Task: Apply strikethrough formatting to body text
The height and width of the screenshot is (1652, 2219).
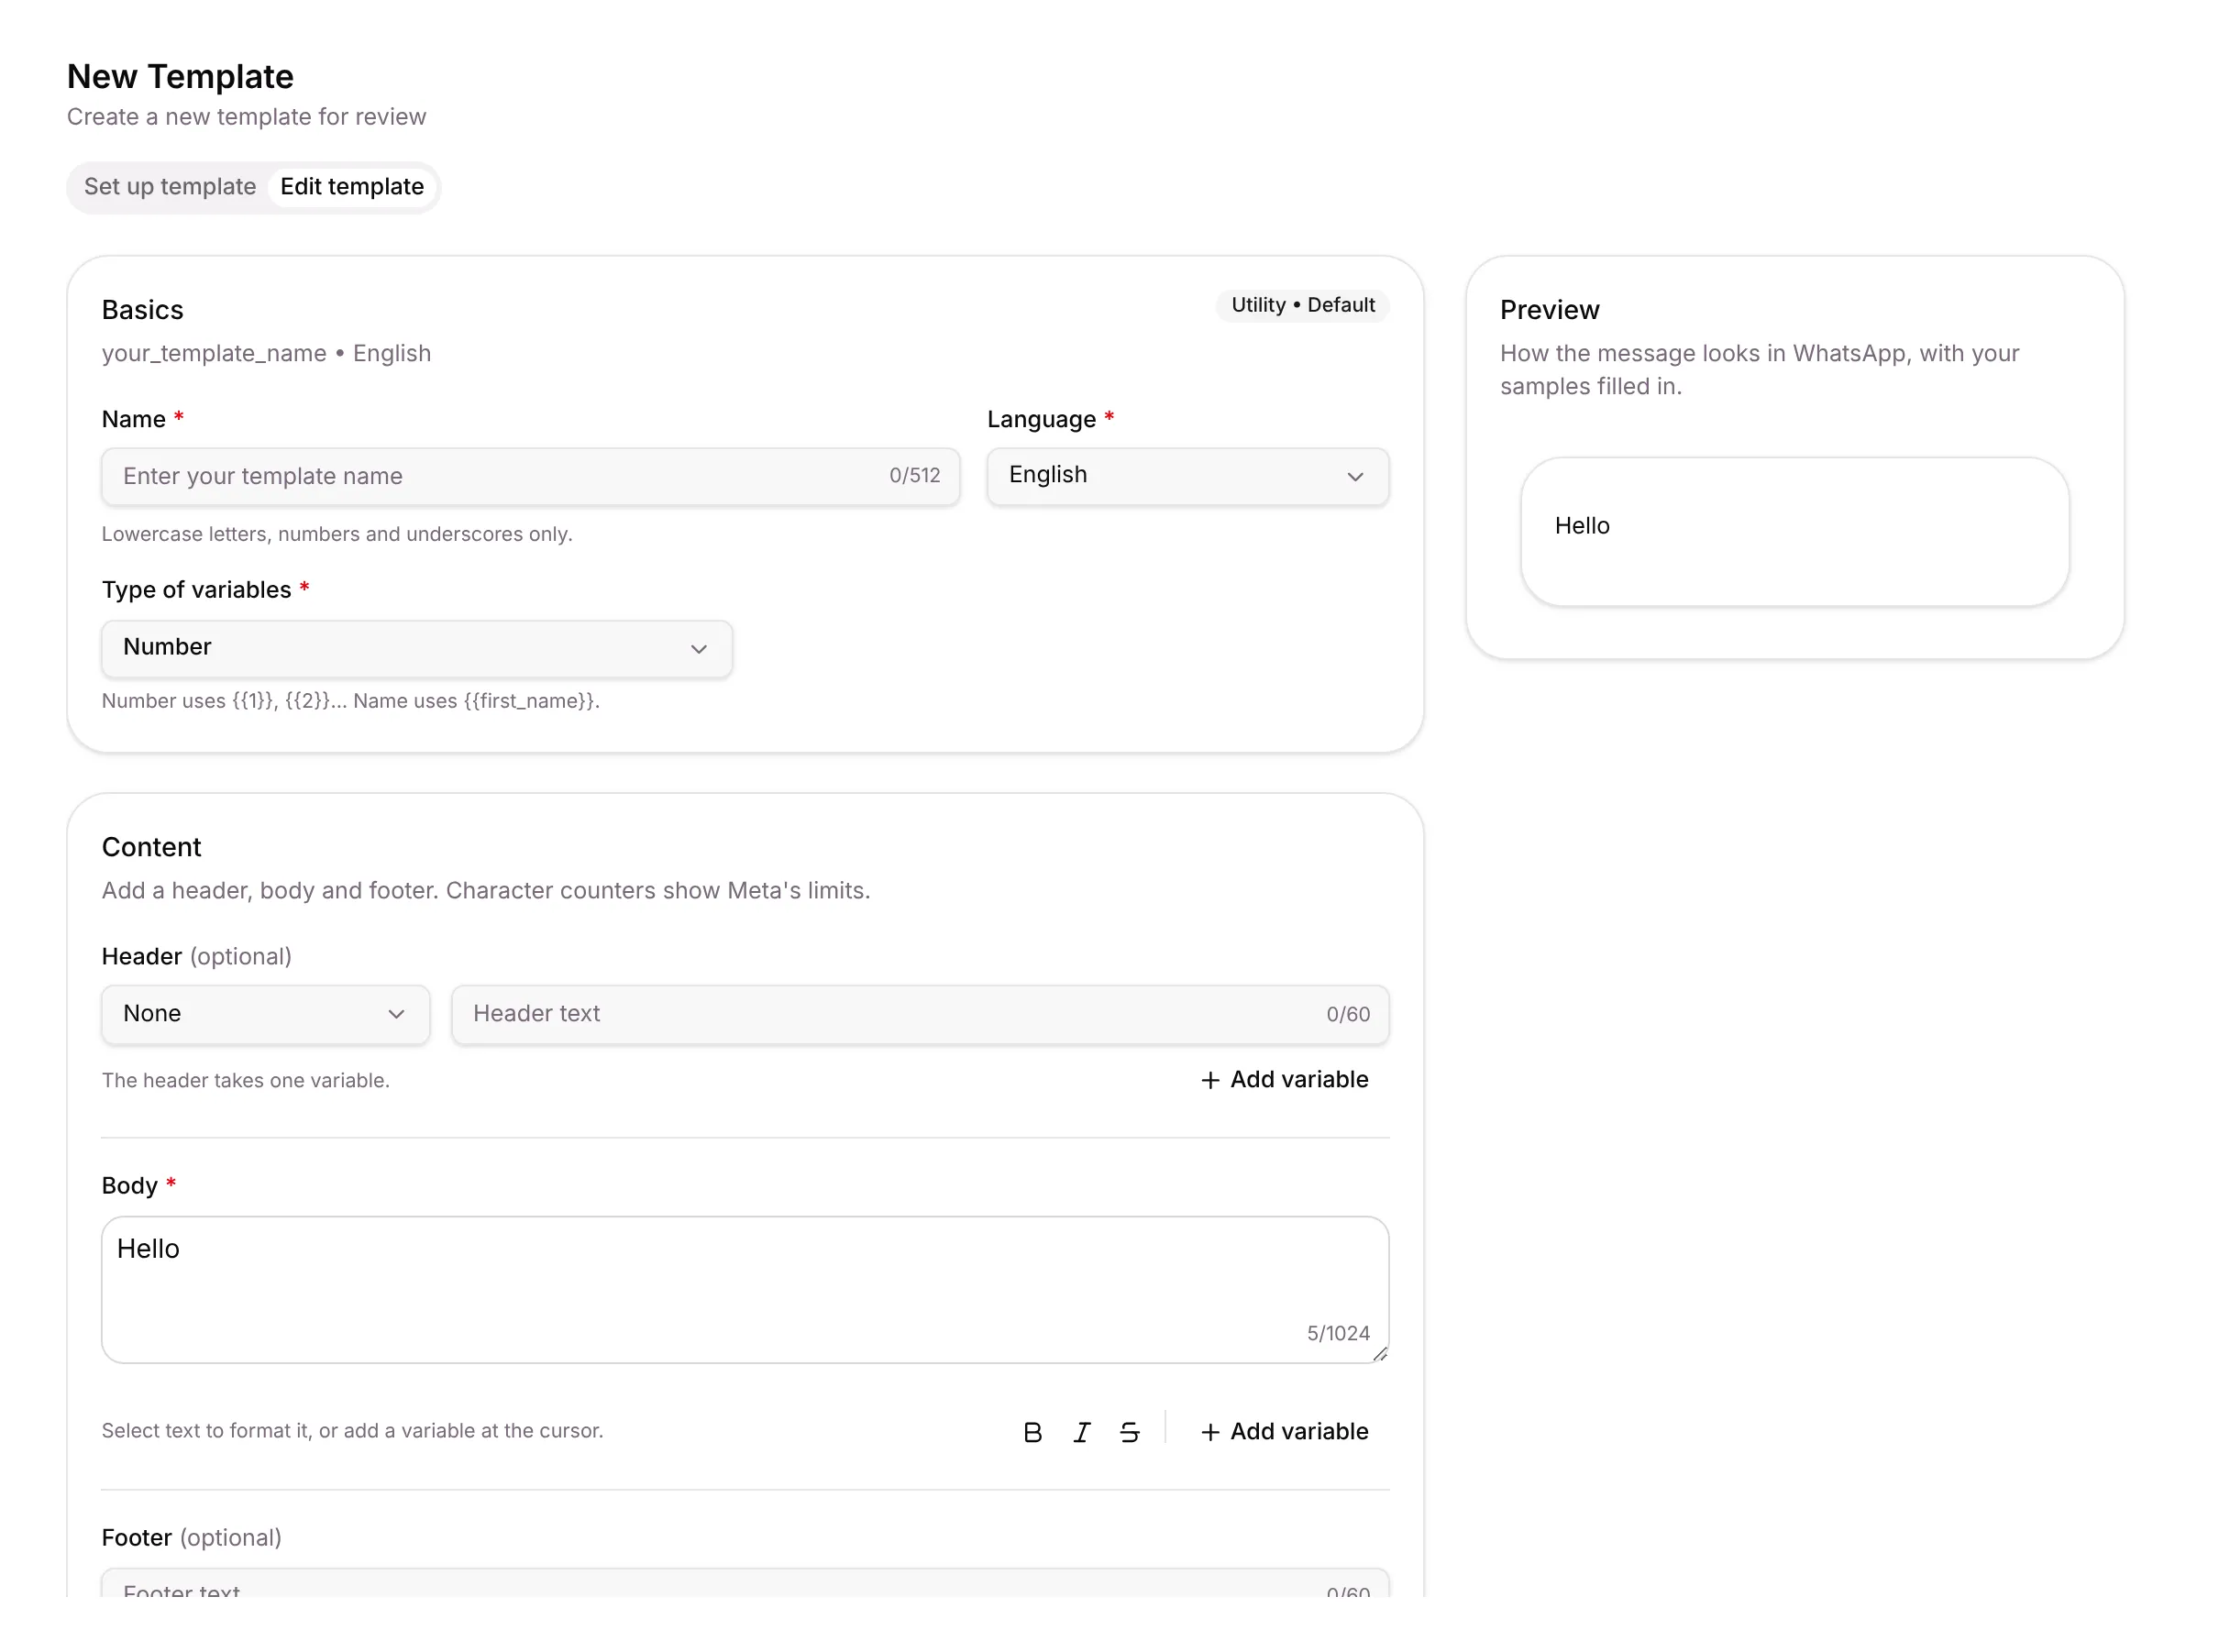Action: 1129,1432
